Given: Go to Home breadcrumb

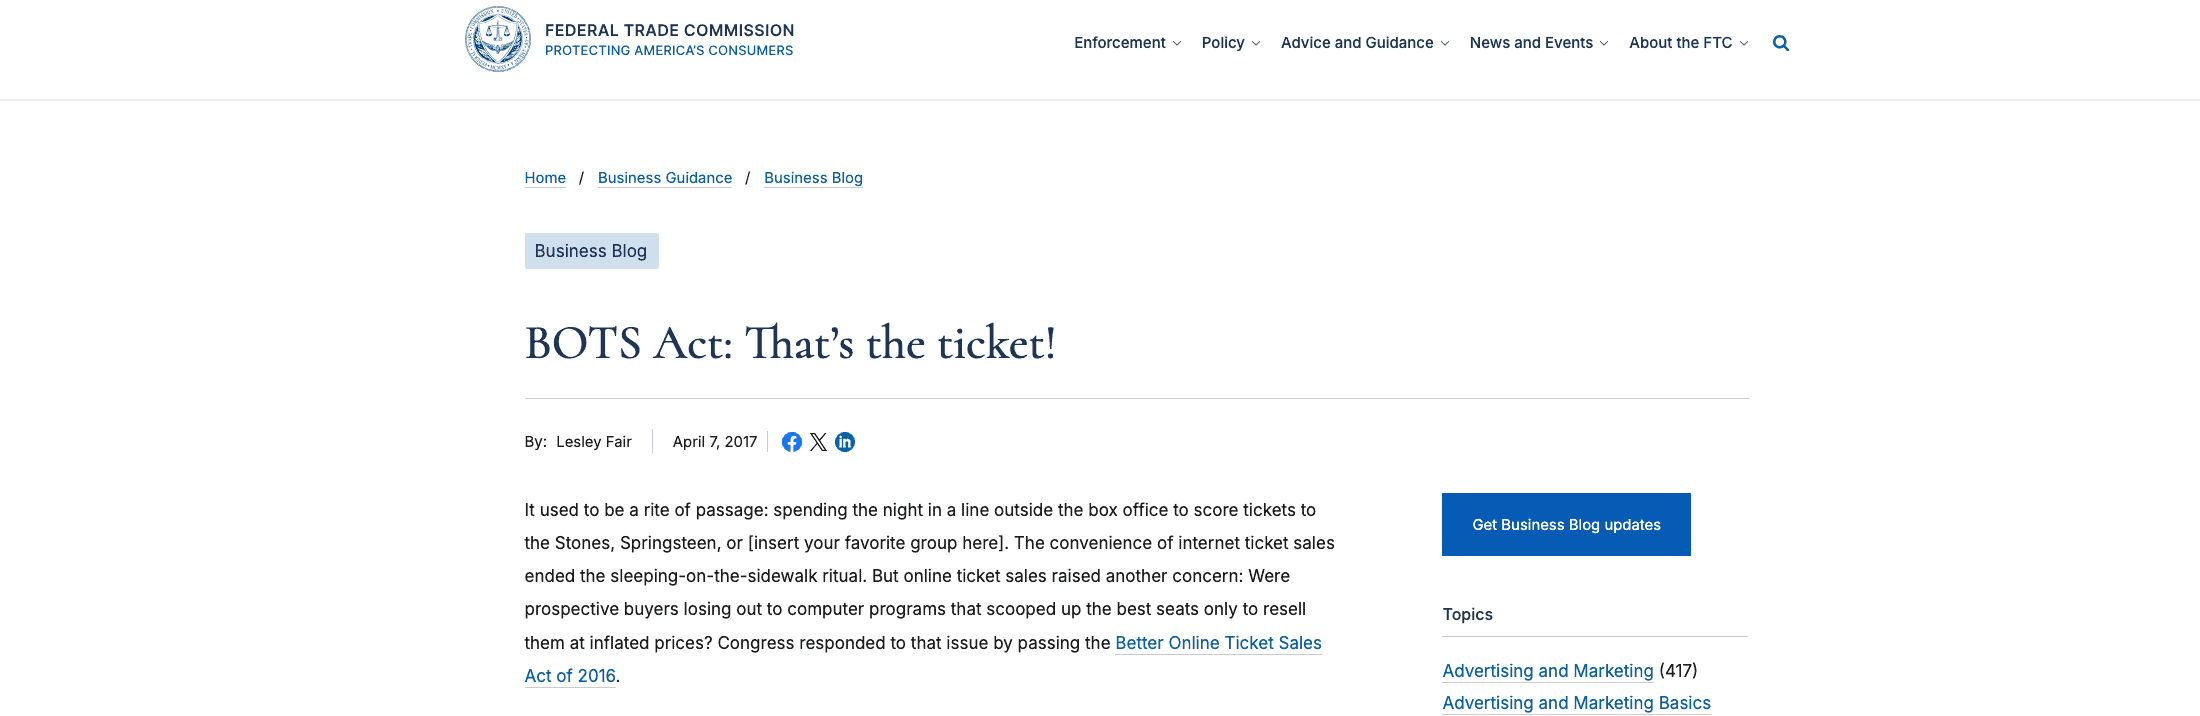Looking at the screenshot, I should tap(545, 178).
